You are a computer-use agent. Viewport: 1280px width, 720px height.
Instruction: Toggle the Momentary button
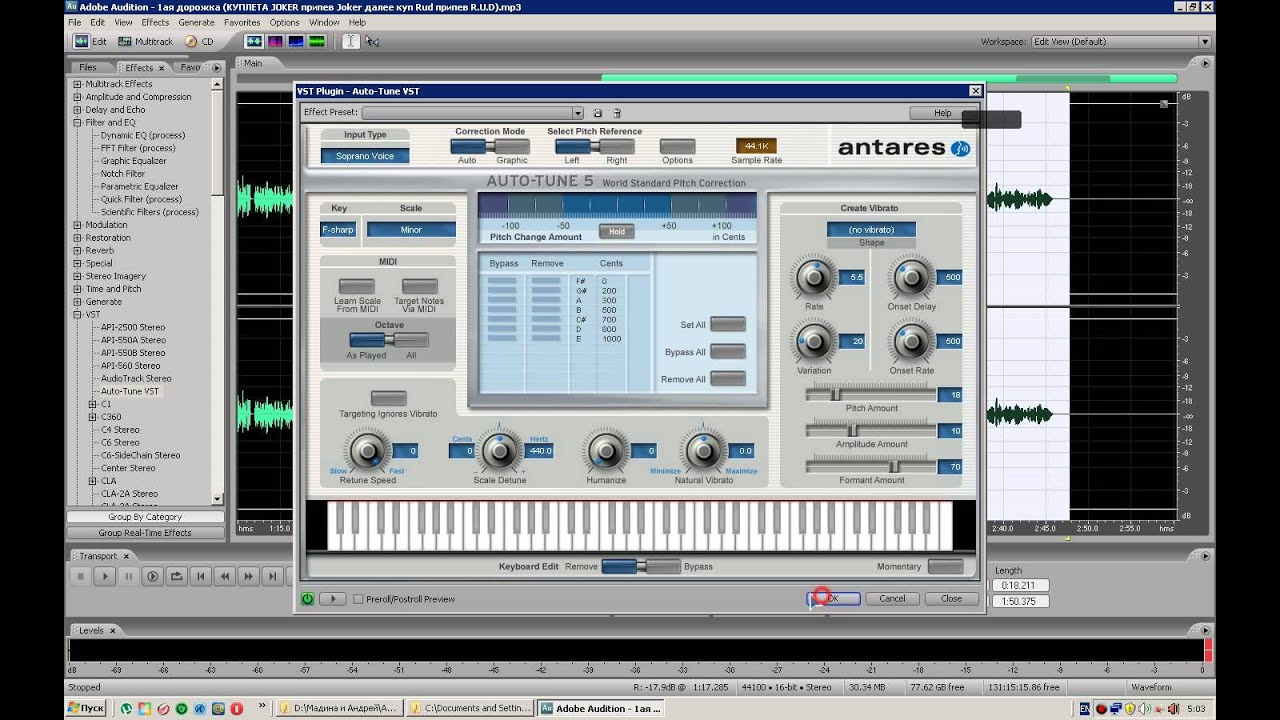945,566
